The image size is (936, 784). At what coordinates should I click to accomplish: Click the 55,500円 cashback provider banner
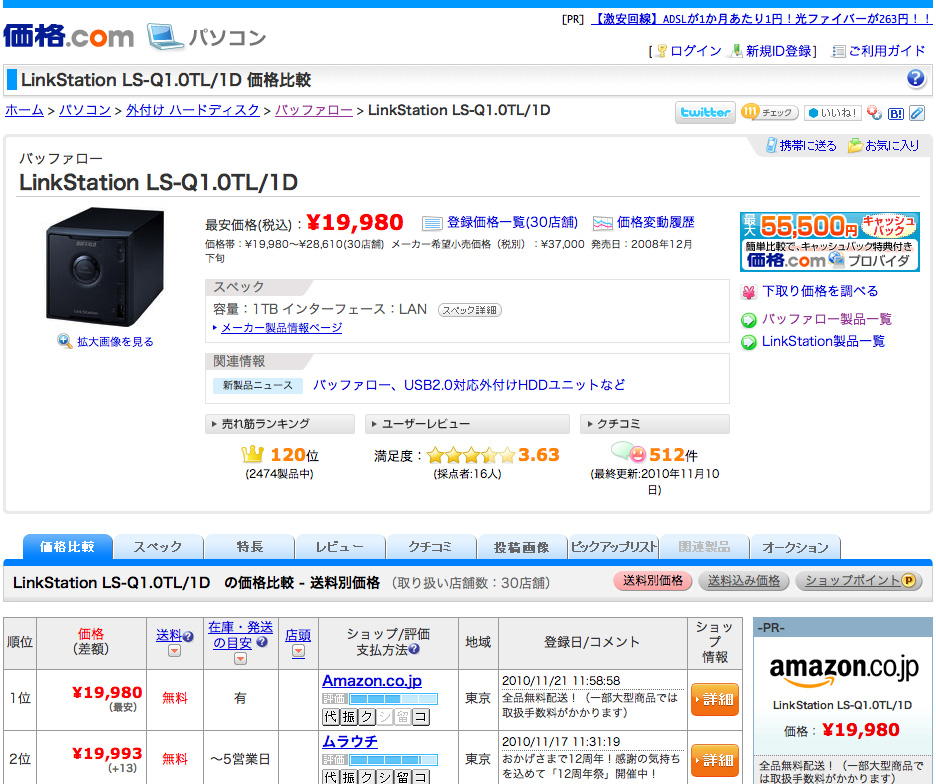(830, 242)
